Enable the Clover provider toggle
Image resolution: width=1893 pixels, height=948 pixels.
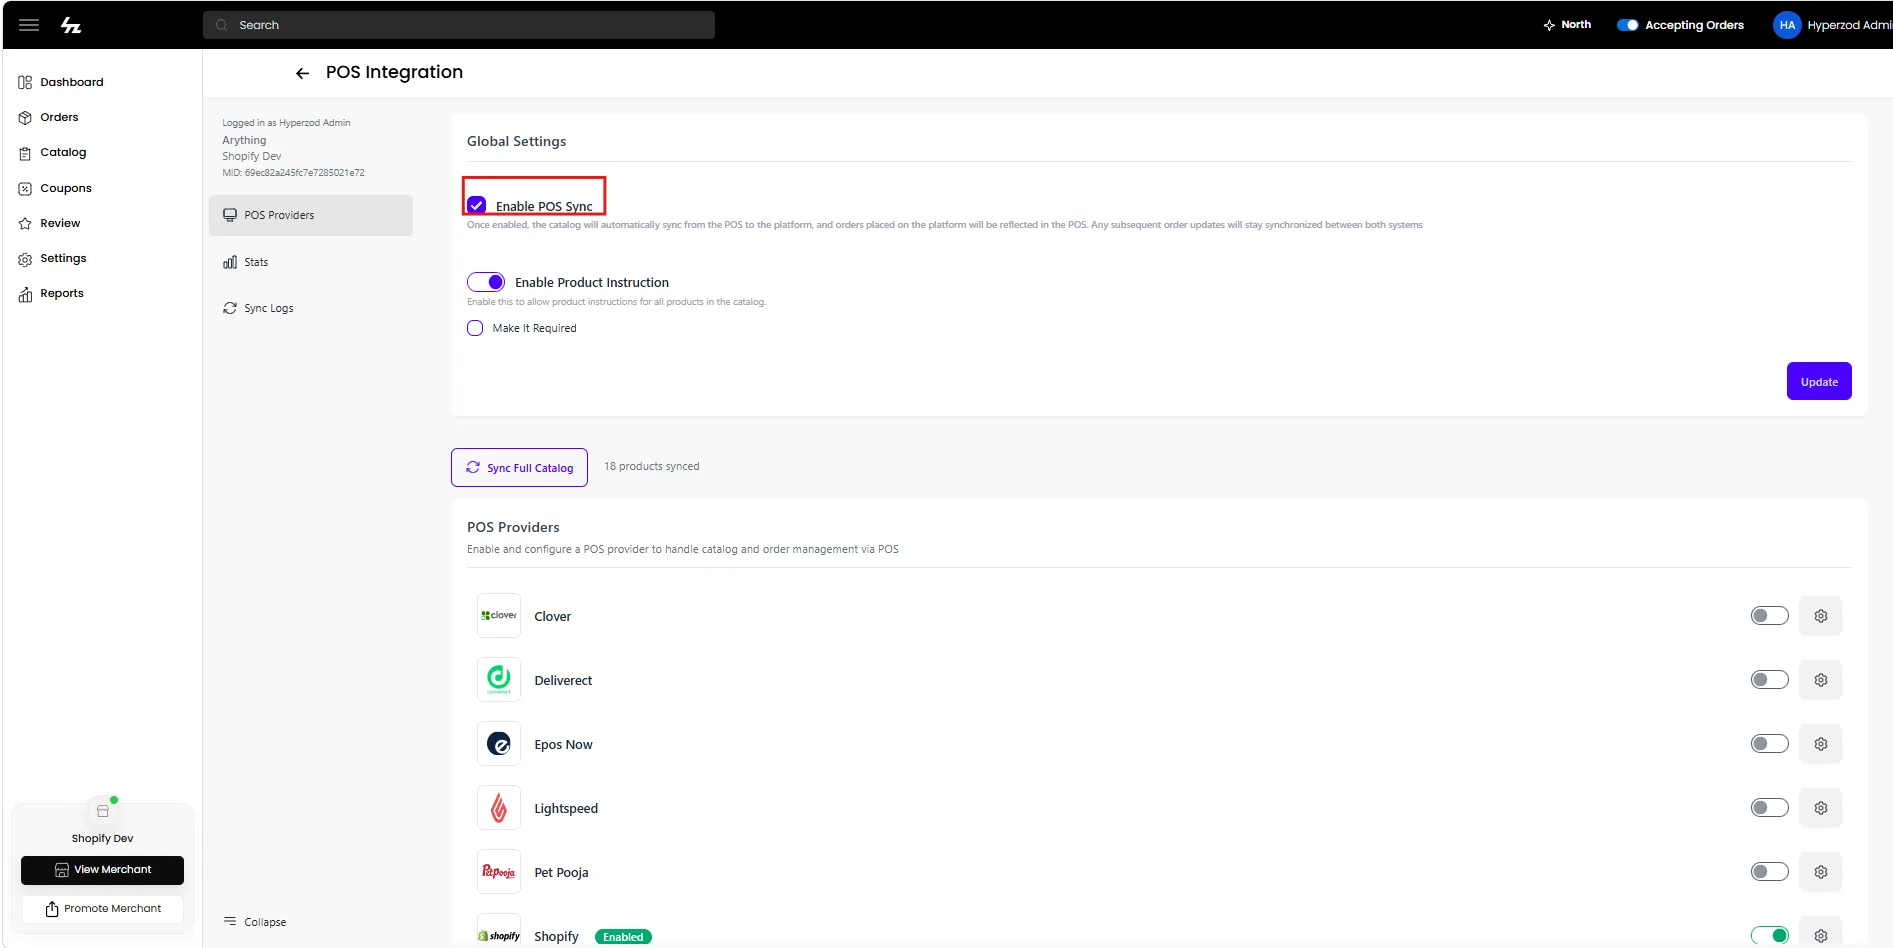pos(1769,616)
